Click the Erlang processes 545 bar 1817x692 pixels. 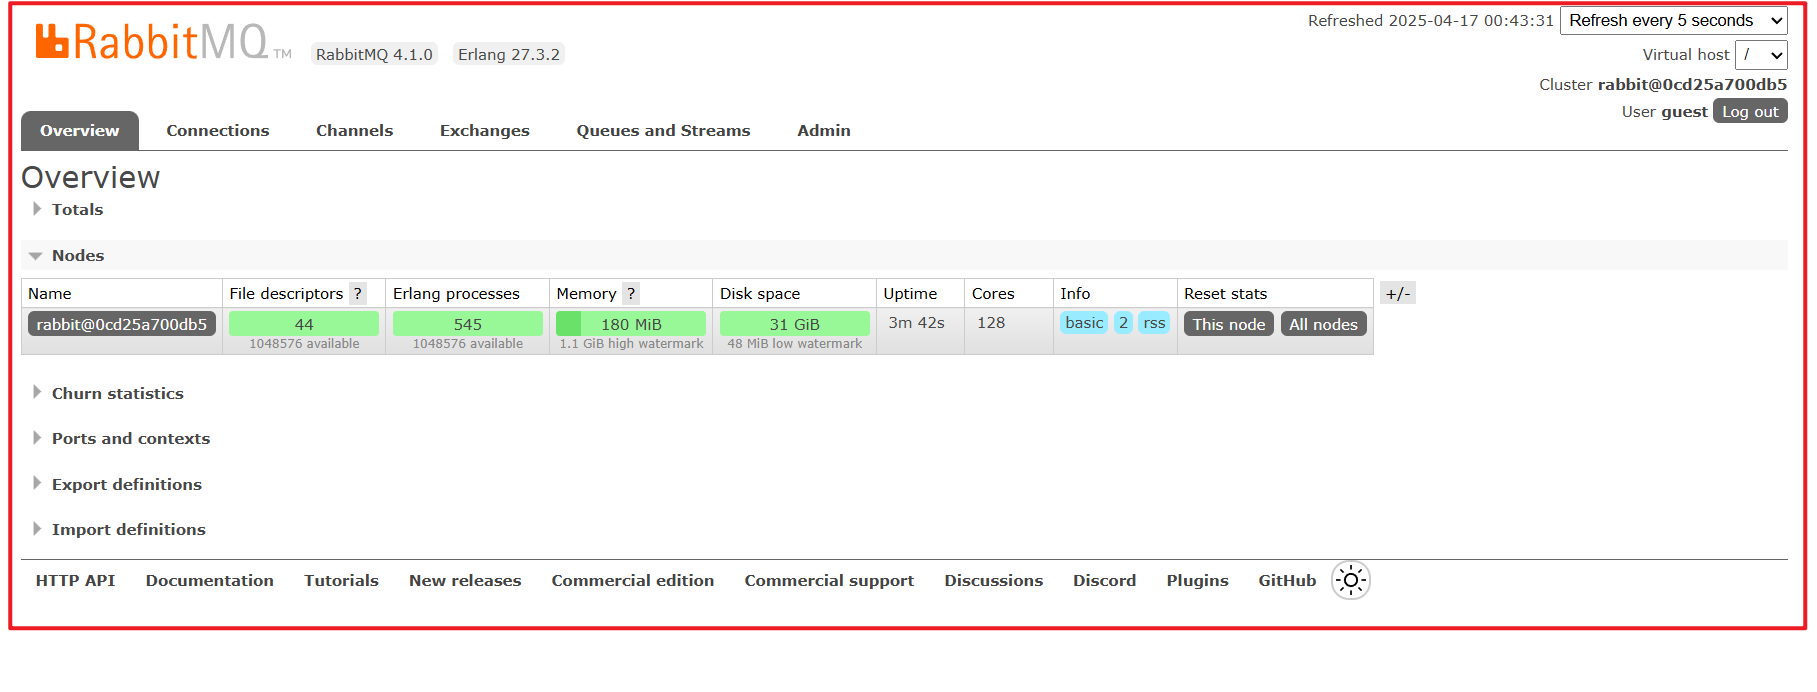pos(467,324)
